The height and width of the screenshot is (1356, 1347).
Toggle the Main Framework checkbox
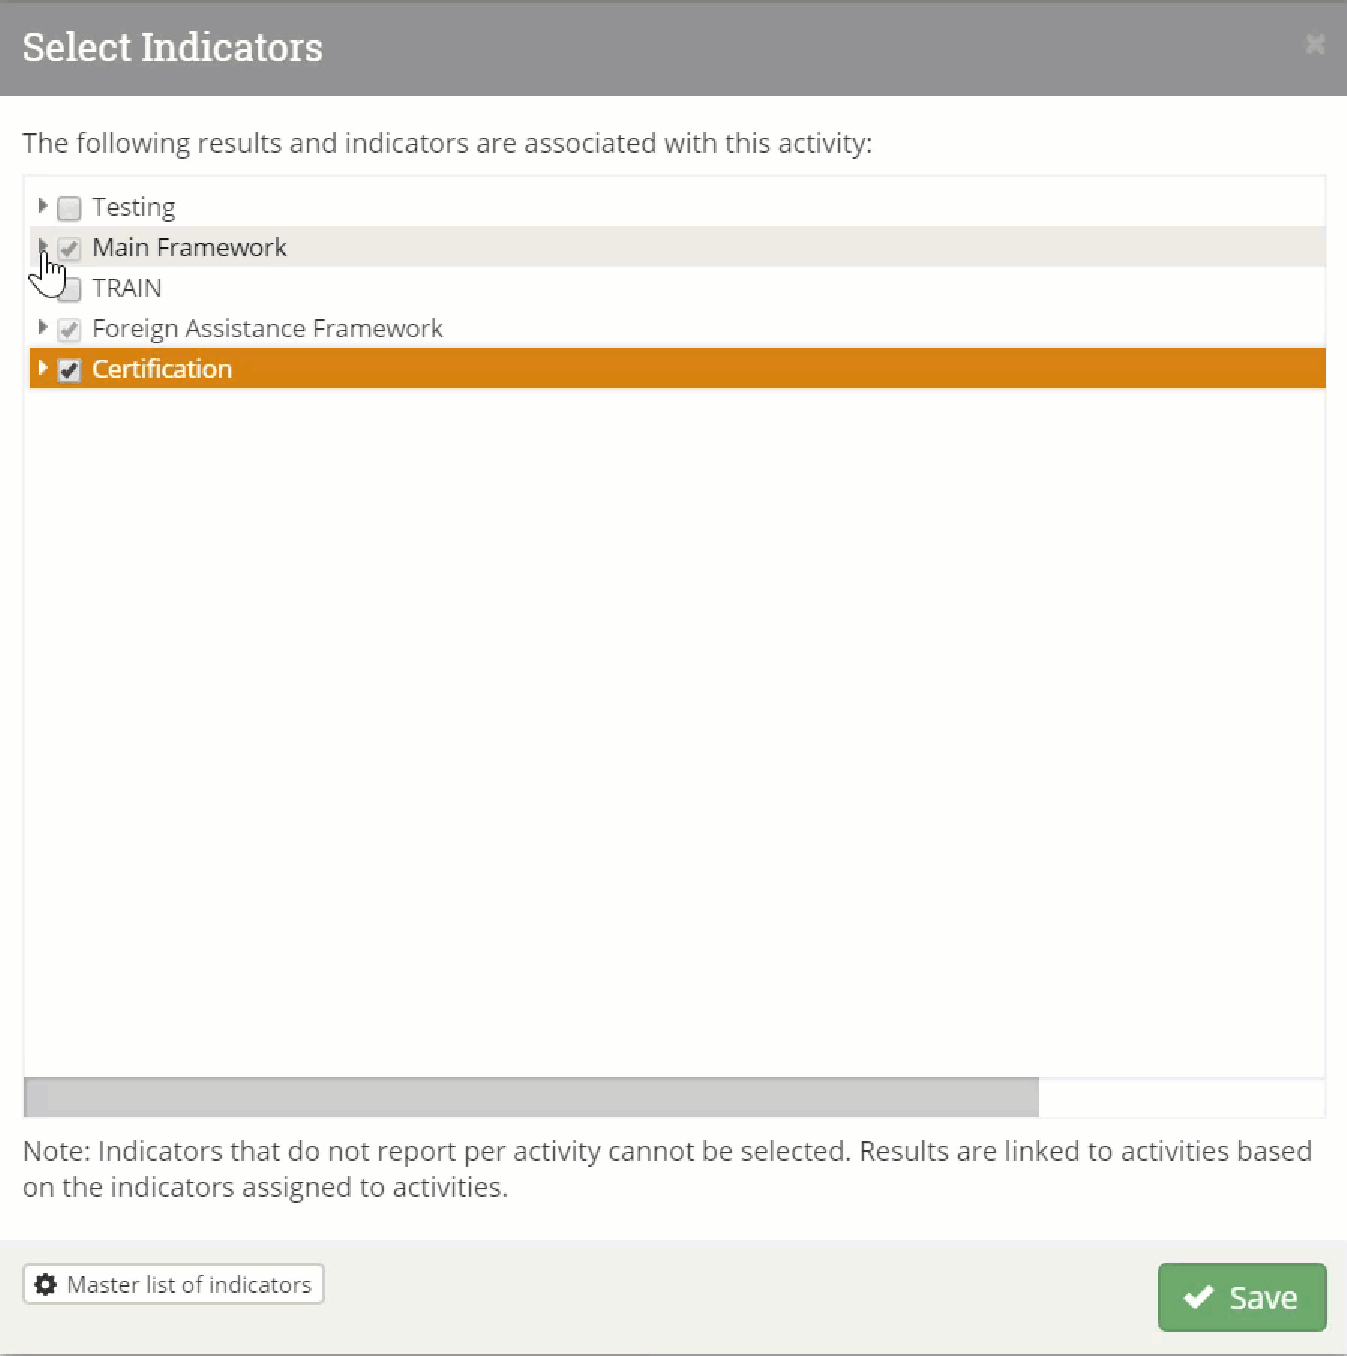[69, 248]
